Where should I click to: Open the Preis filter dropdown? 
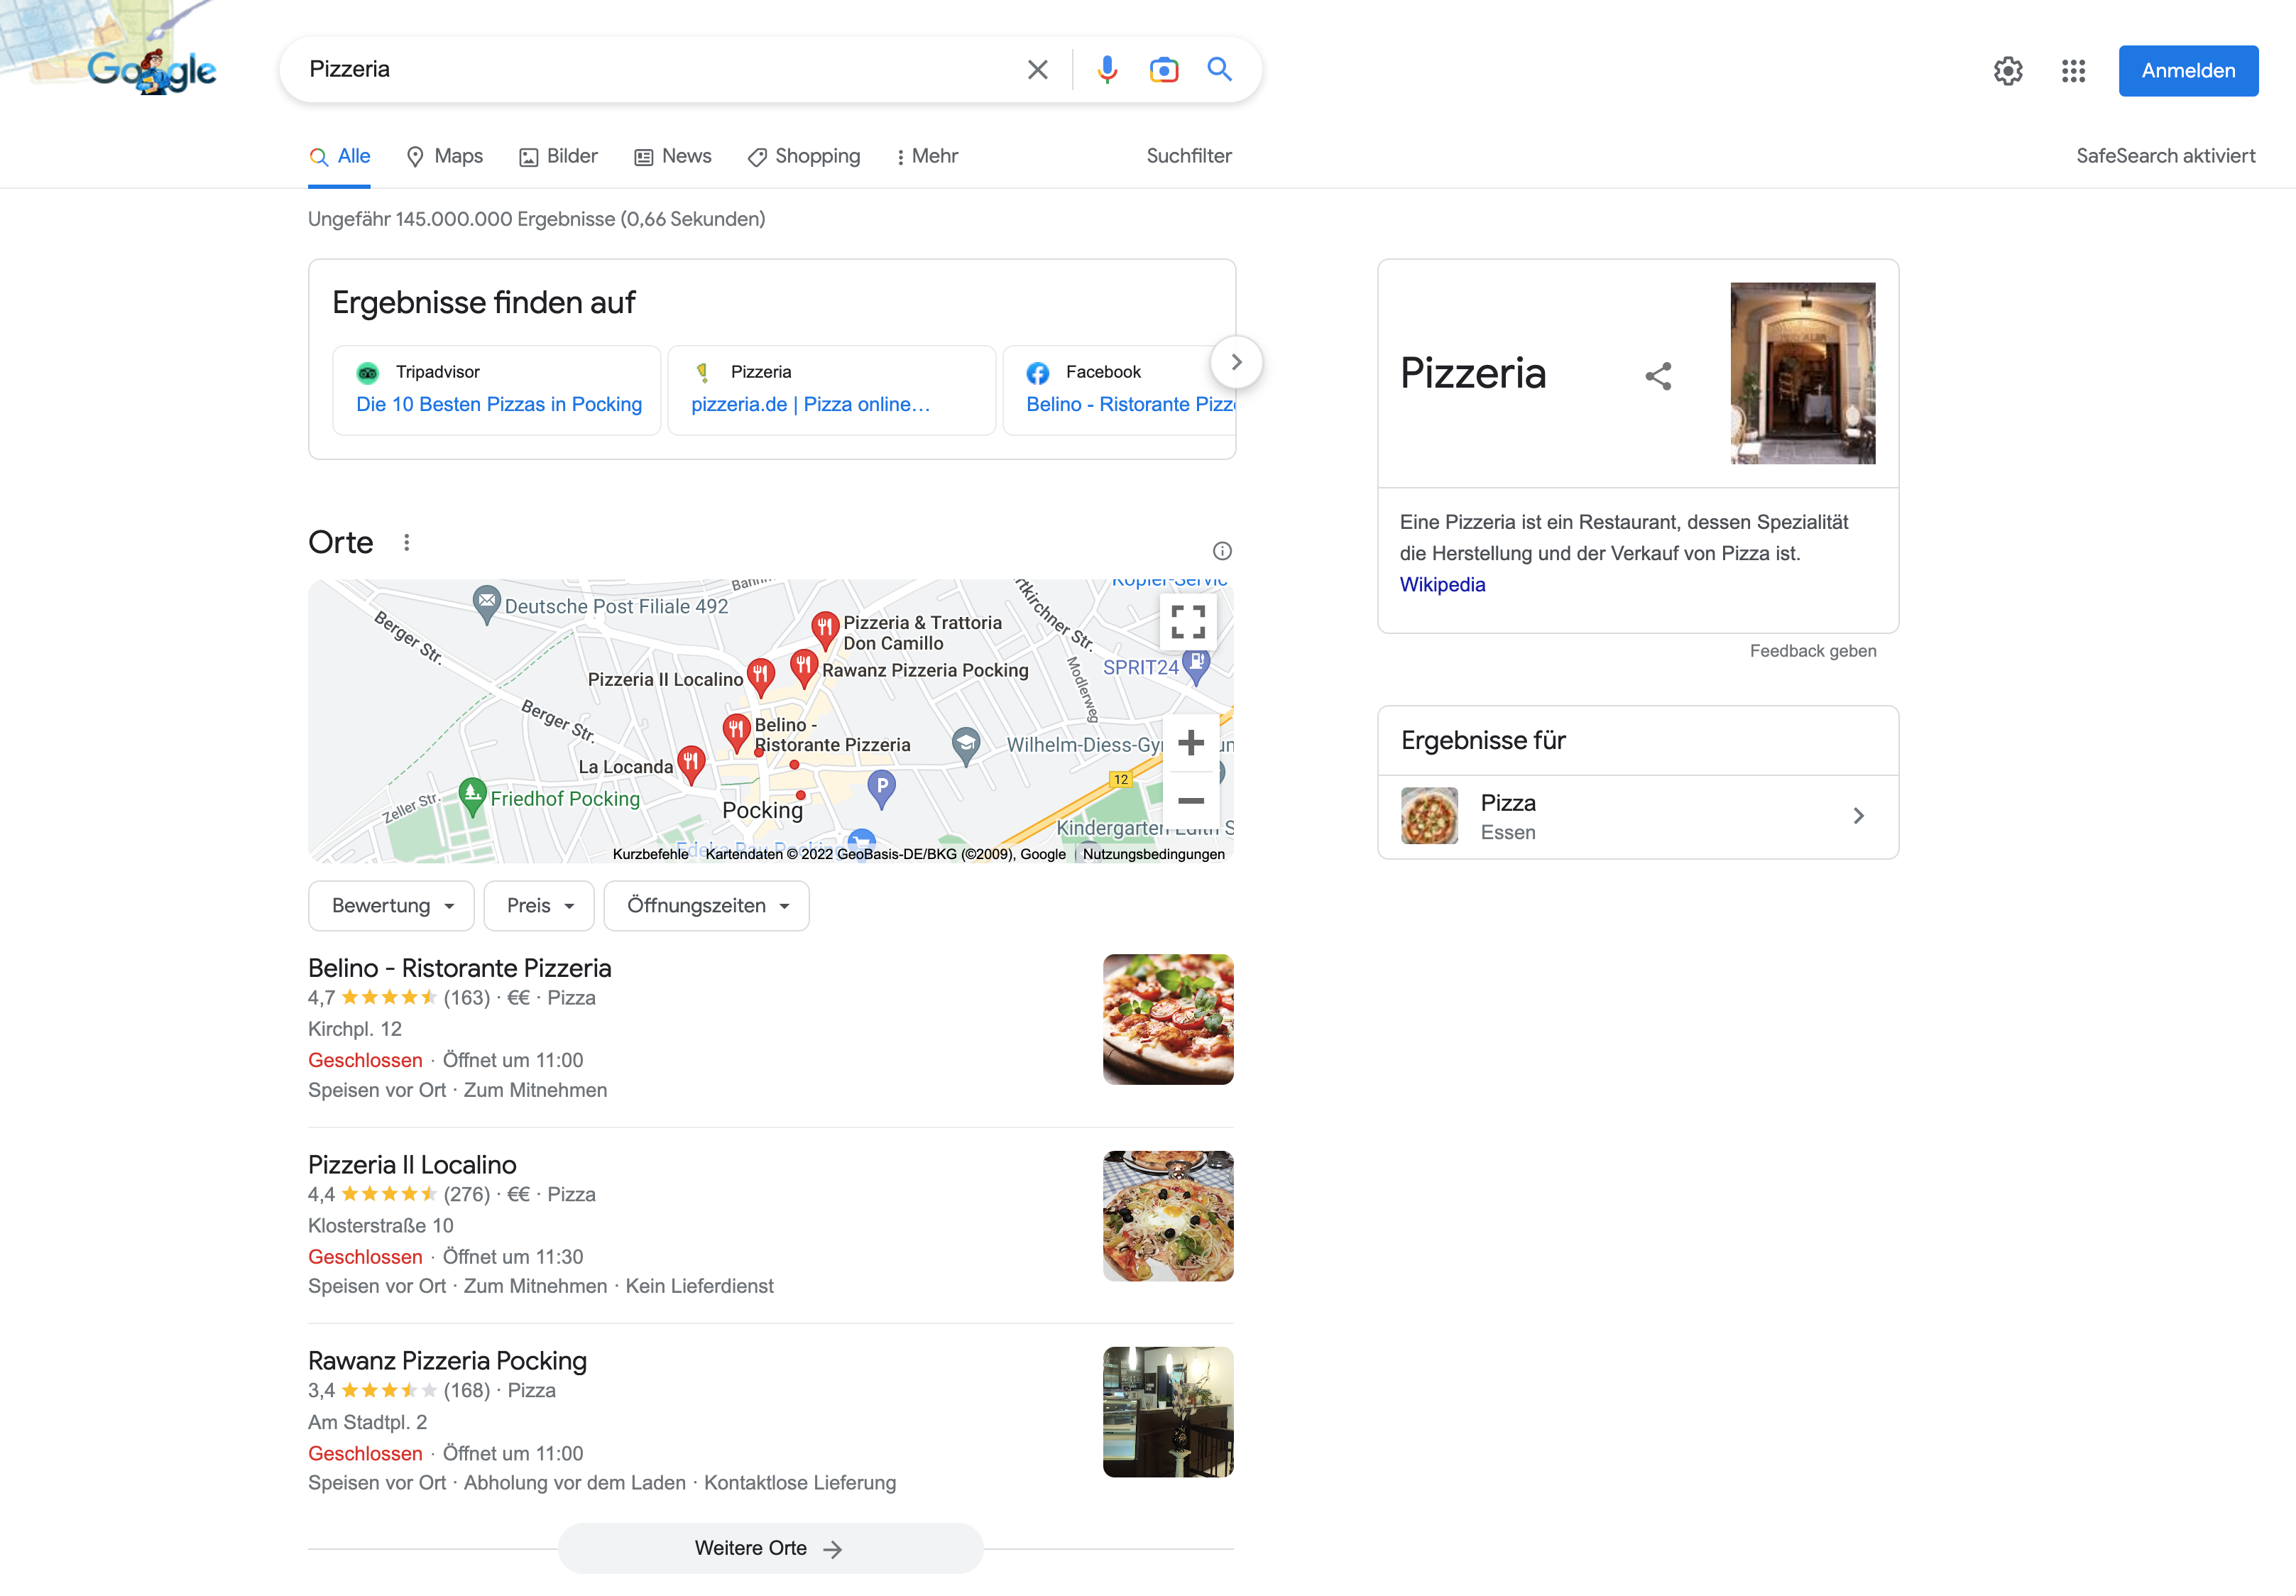[x=539, y=906]
